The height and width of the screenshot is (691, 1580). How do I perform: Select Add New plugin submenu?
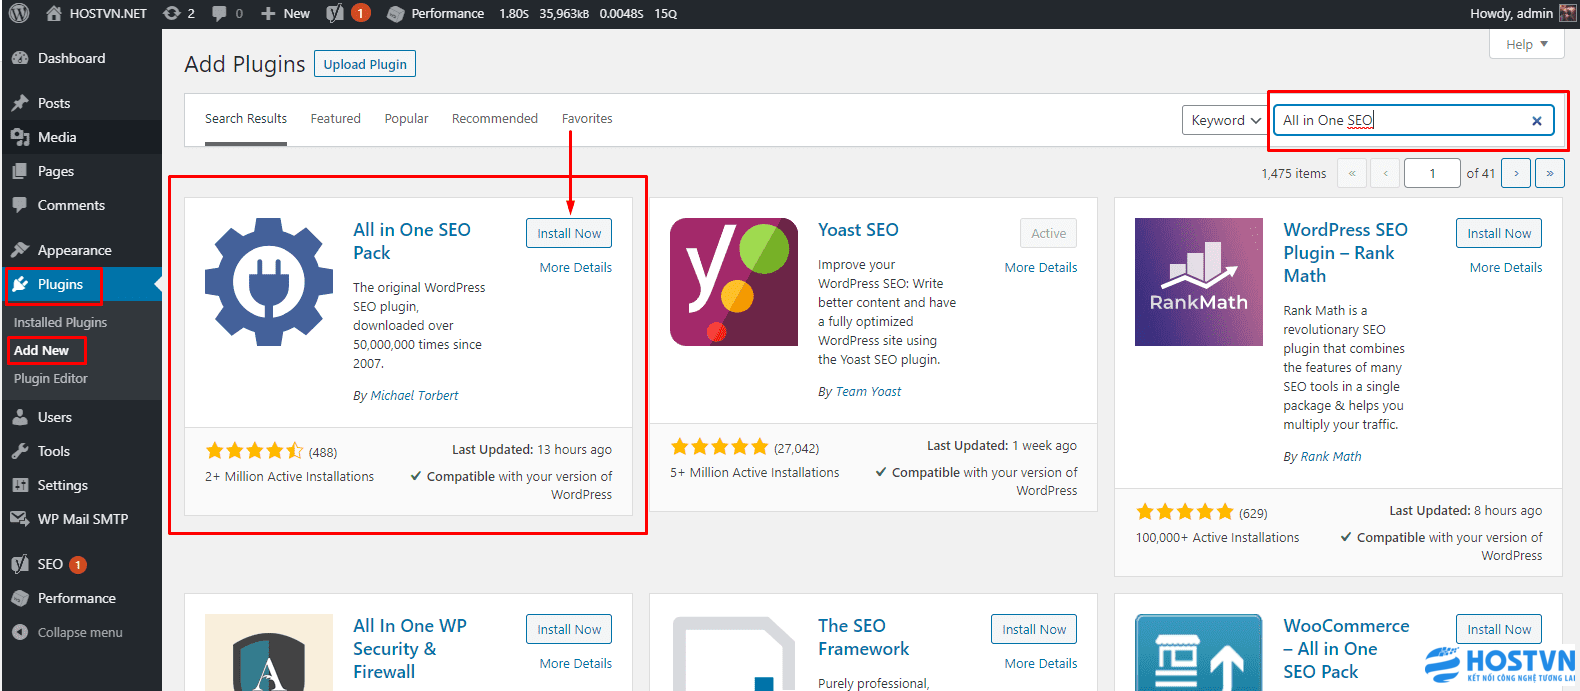point(41,350)
